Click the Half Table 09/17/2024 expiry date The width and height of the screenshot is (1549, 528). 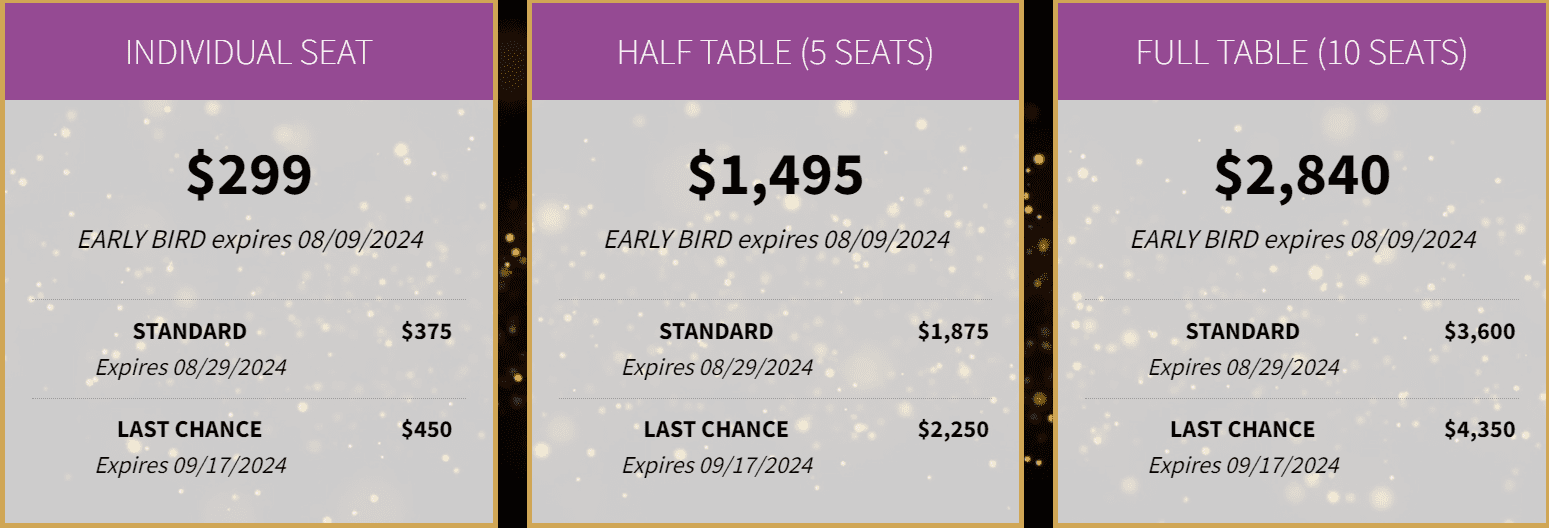coord(717,465)
